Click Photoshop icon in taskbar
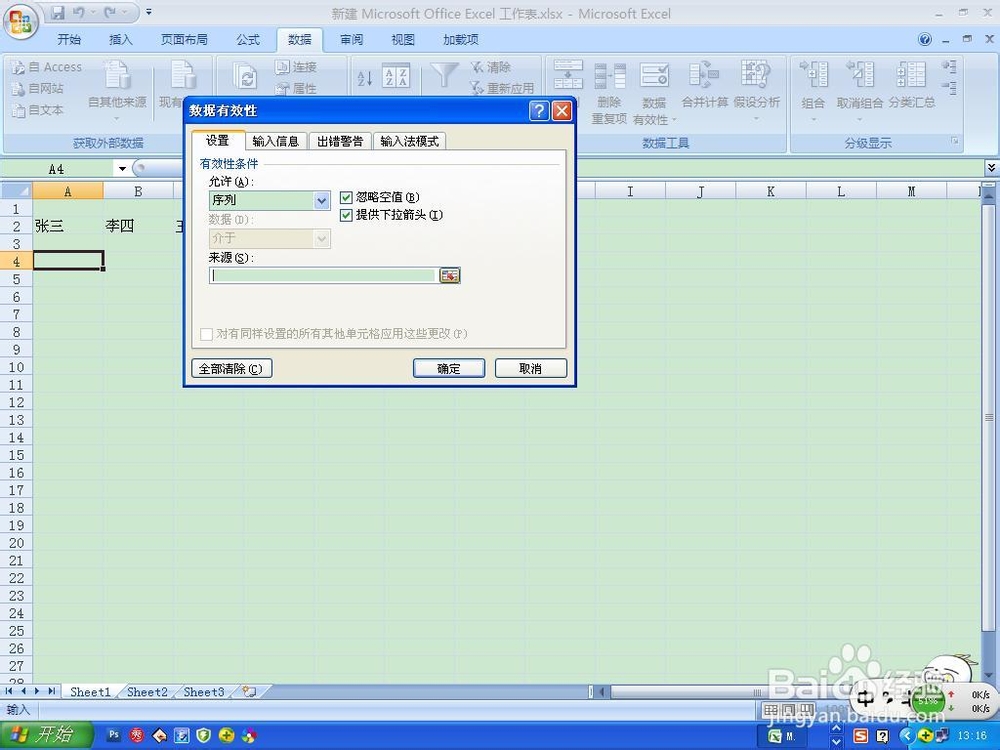The image size is (1000, 750). coord(114,735)
